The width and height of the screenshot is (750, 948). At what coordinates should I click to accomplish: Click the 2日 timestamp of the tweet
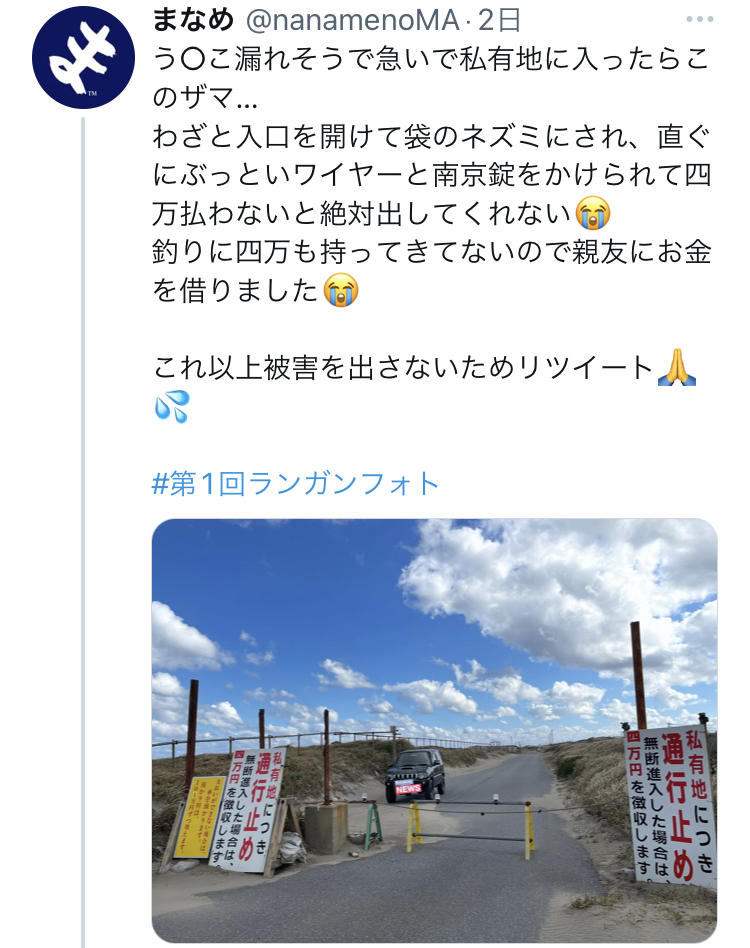pos(500,21)
